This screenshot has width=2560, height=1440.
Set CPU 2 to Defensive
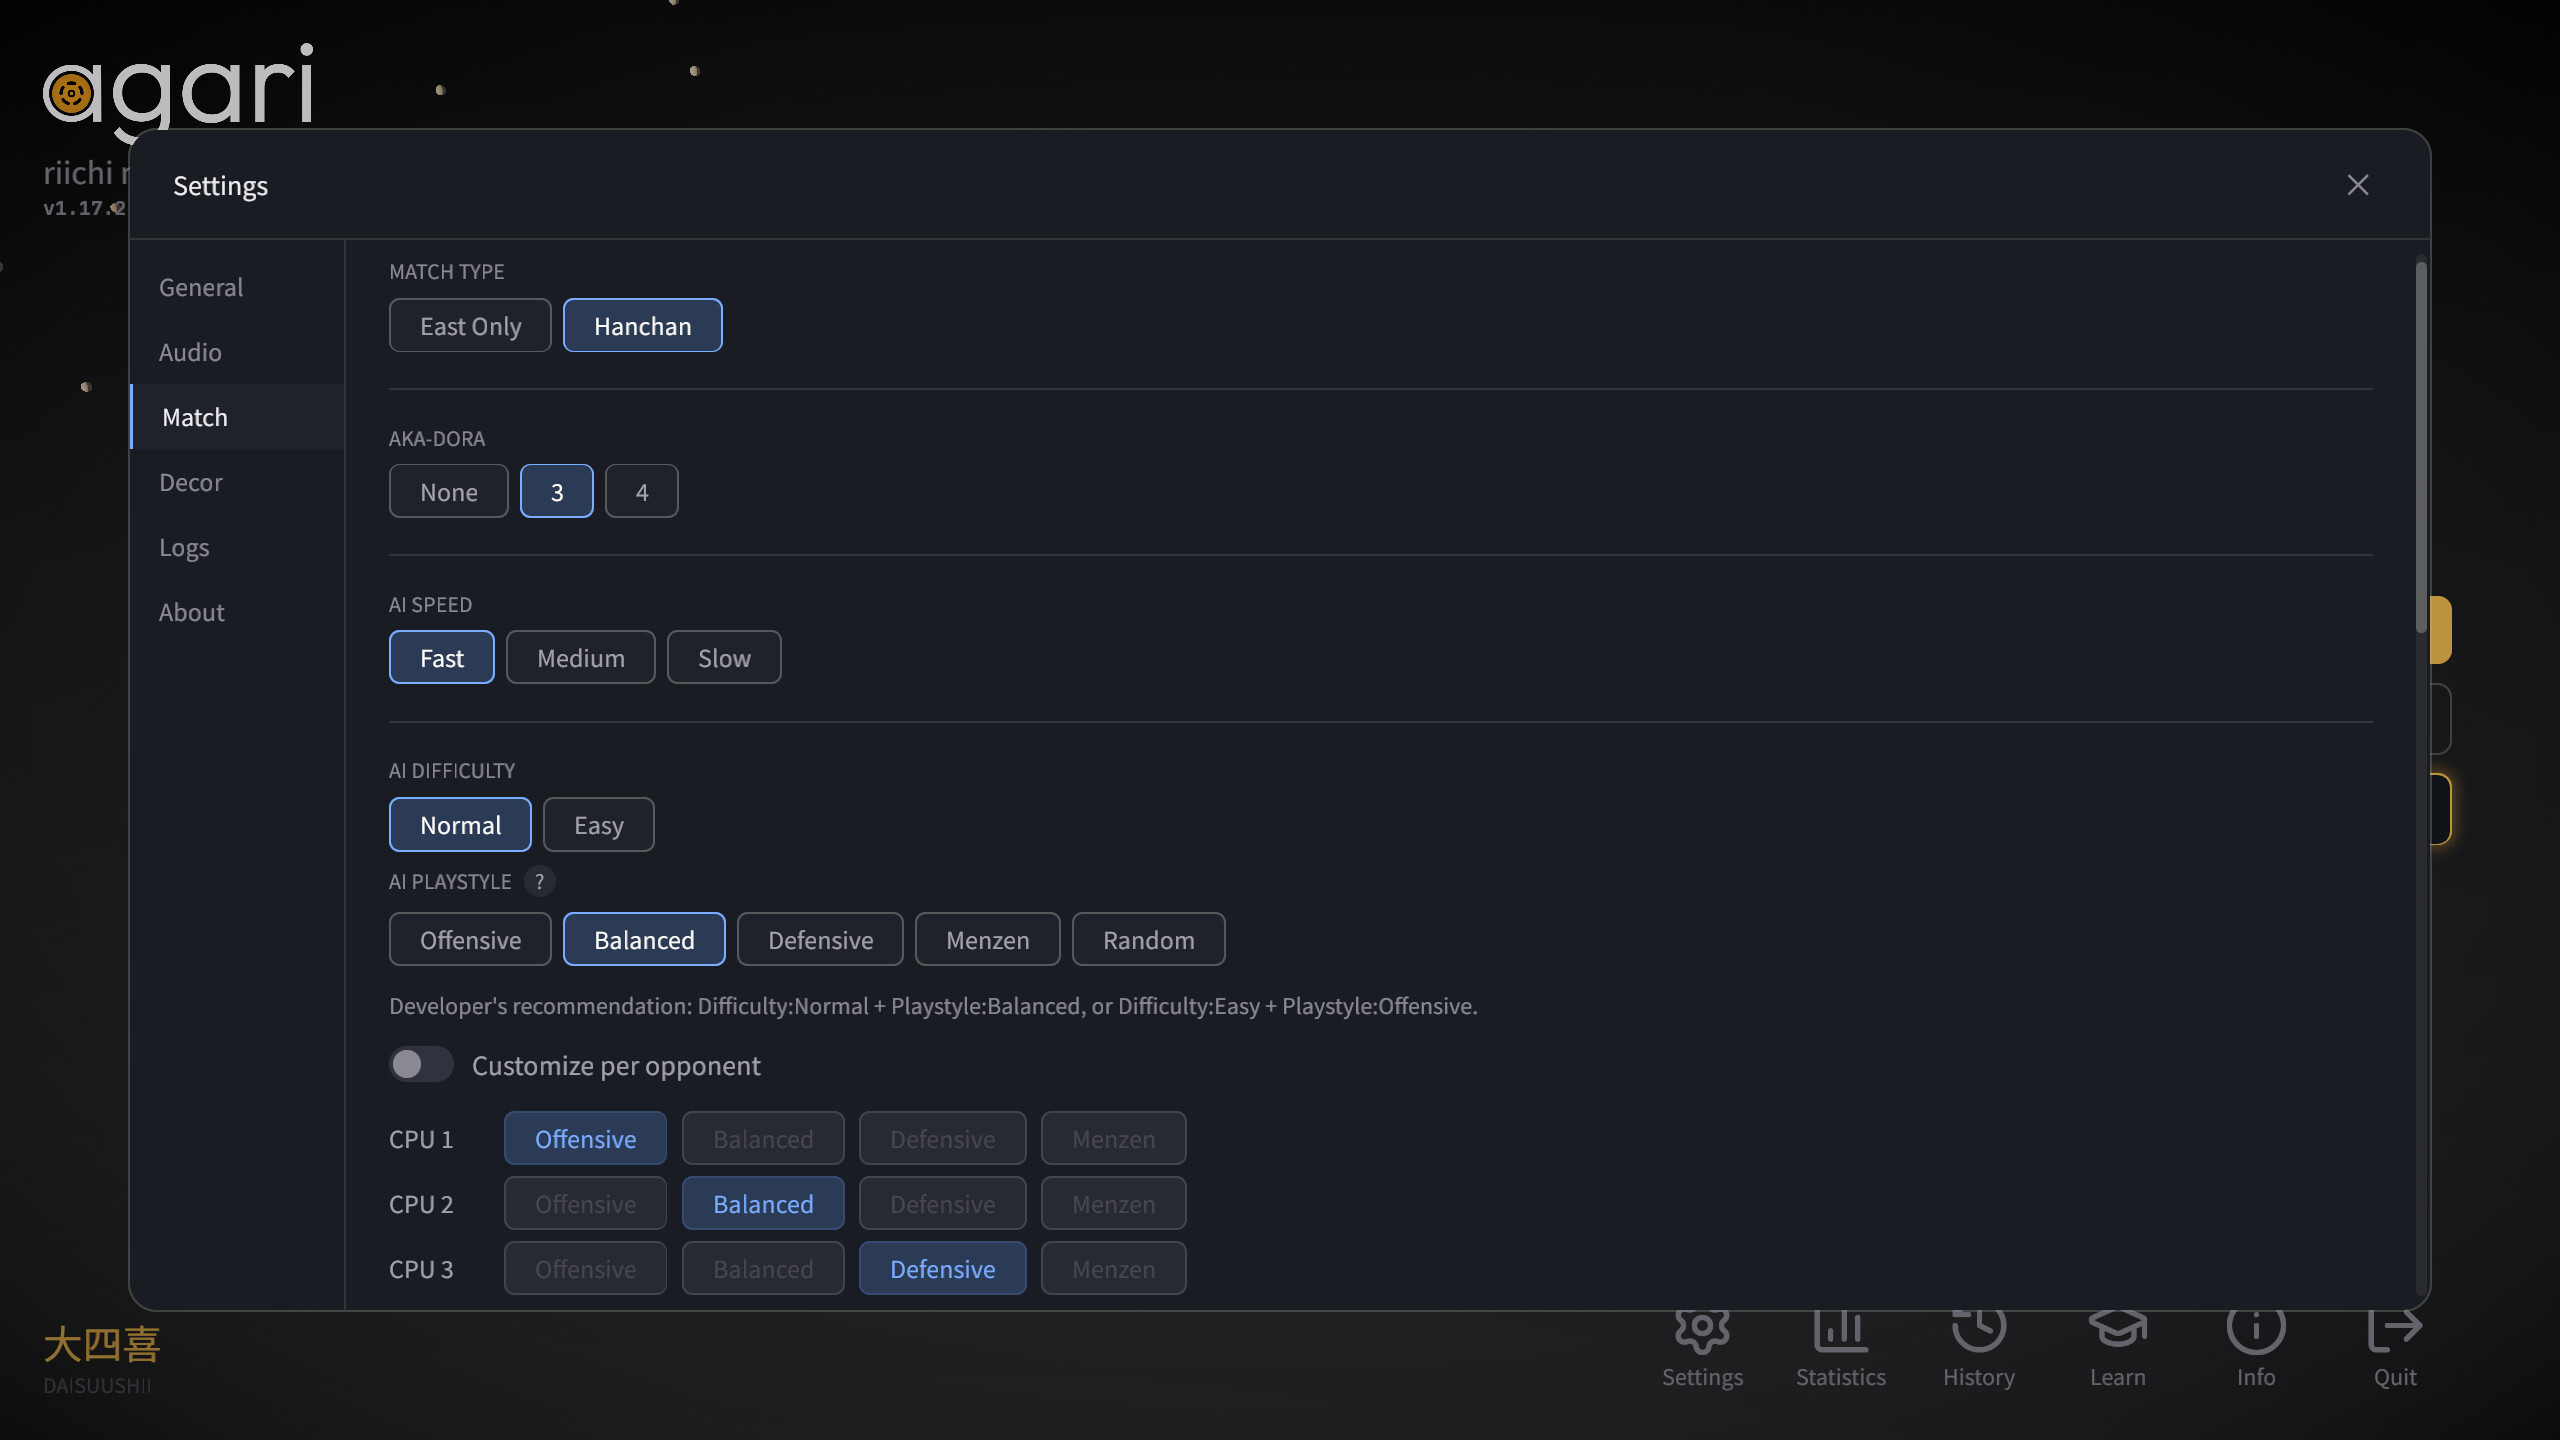(x=942, y=1204)
